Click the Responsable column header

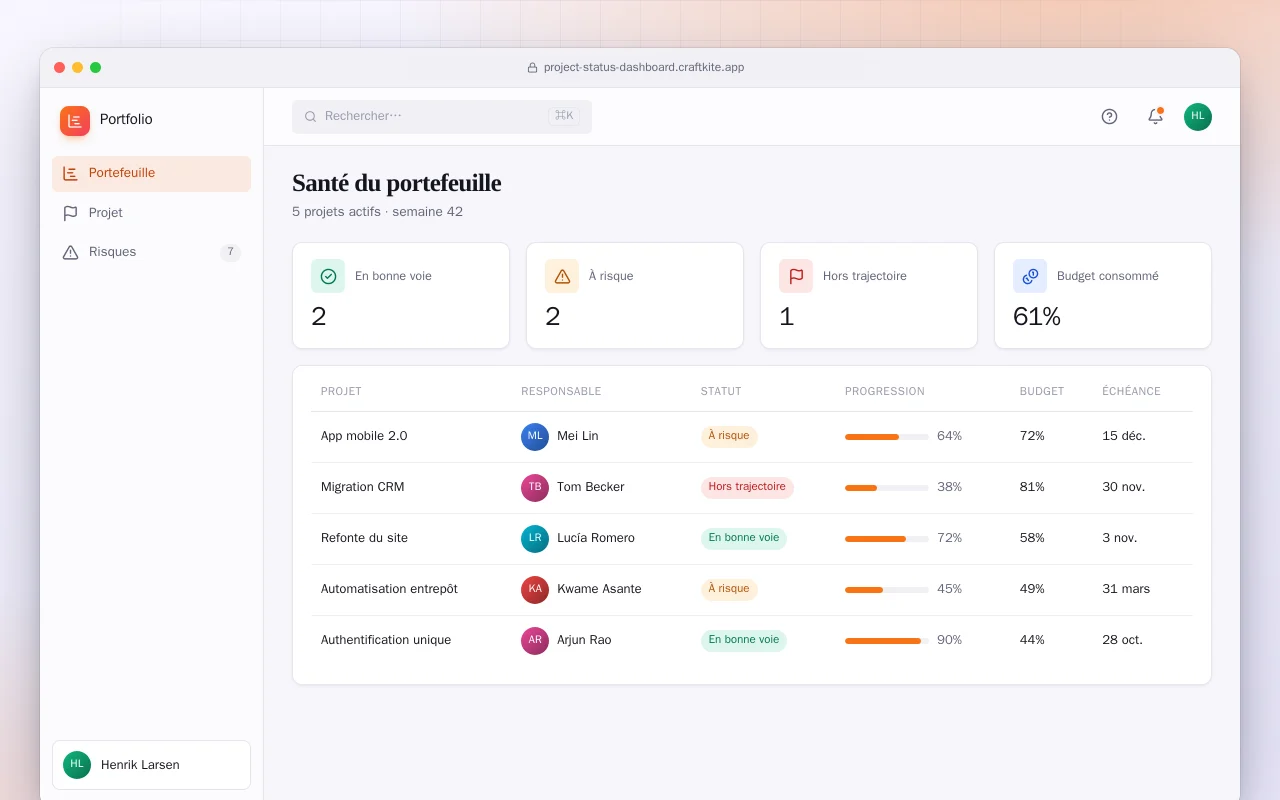pyautogui.click(x=561, y=391)
